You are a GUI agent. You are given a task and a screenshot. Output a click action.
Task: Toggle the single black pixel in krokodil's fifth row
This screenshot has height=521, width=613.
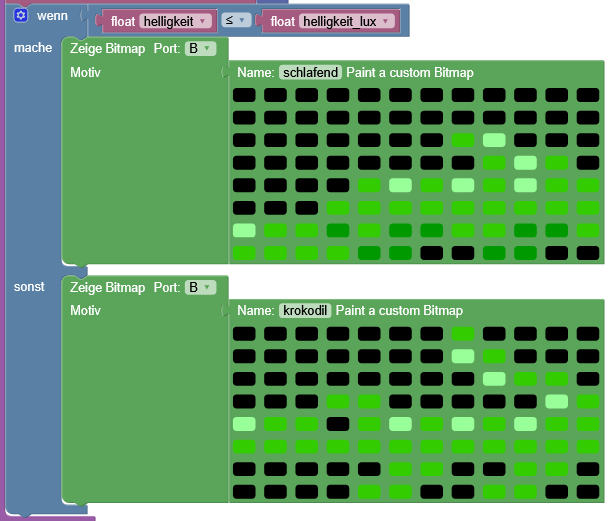[x=338, y=424]
